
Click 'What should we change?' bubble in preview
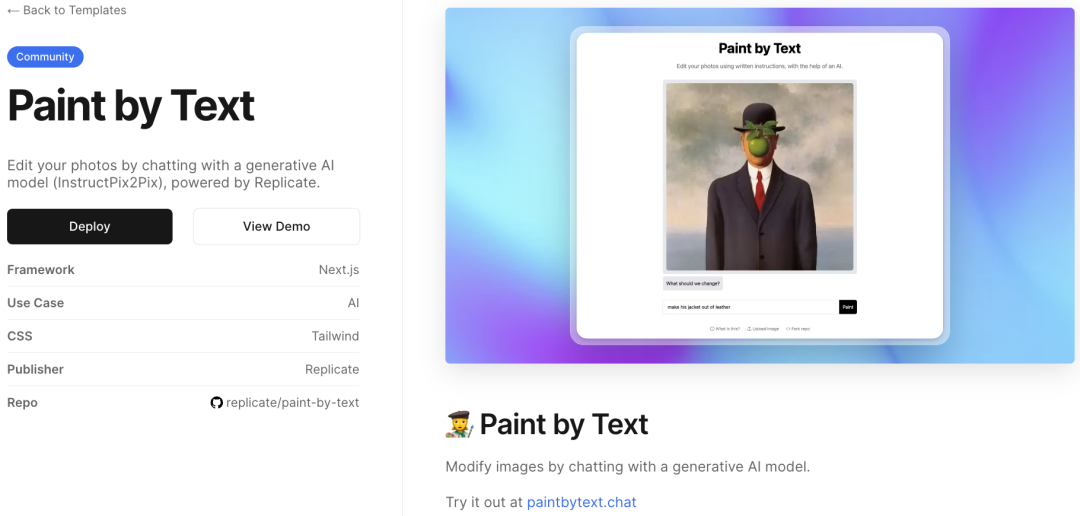693,283
